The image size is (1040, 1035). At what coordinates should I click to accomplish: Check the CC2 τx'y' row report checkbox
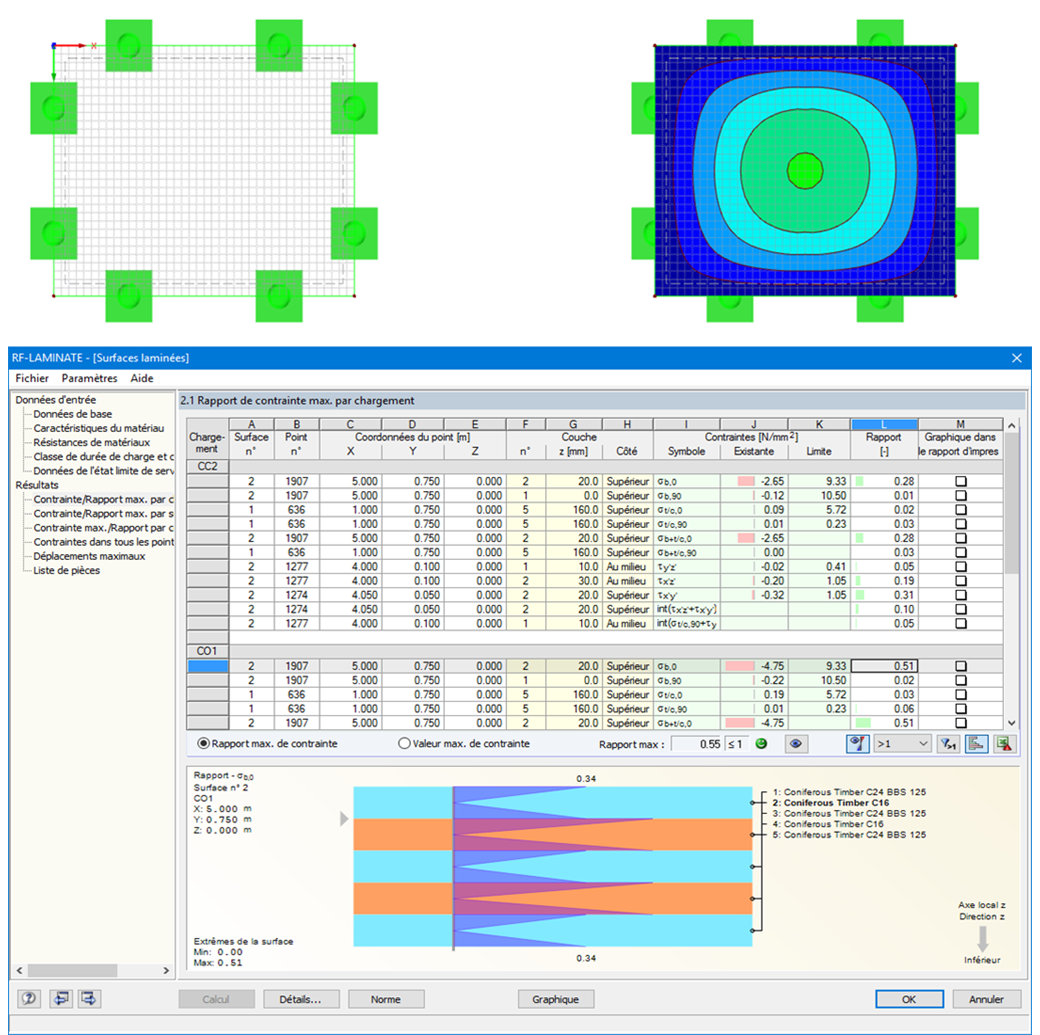tap(960, 595)
